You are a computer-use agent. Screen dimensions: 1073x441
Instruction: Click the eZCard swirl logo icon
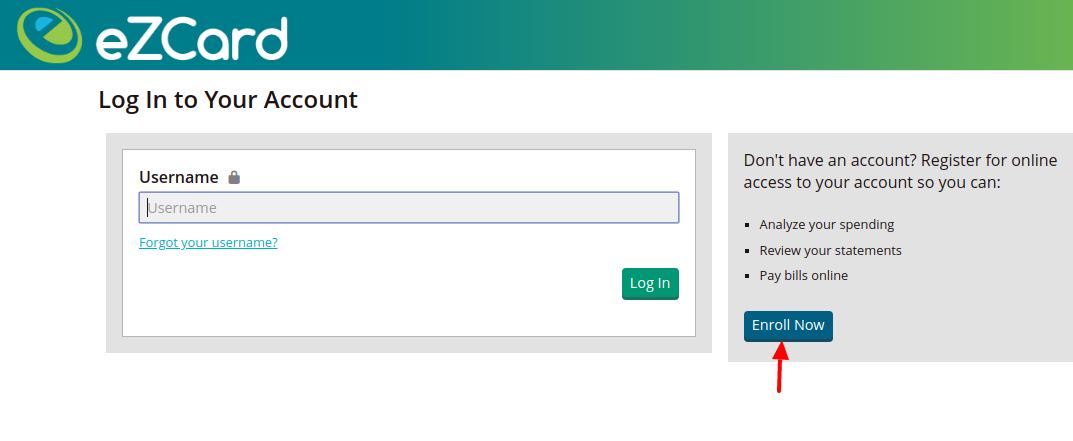[x=49, y=36]
